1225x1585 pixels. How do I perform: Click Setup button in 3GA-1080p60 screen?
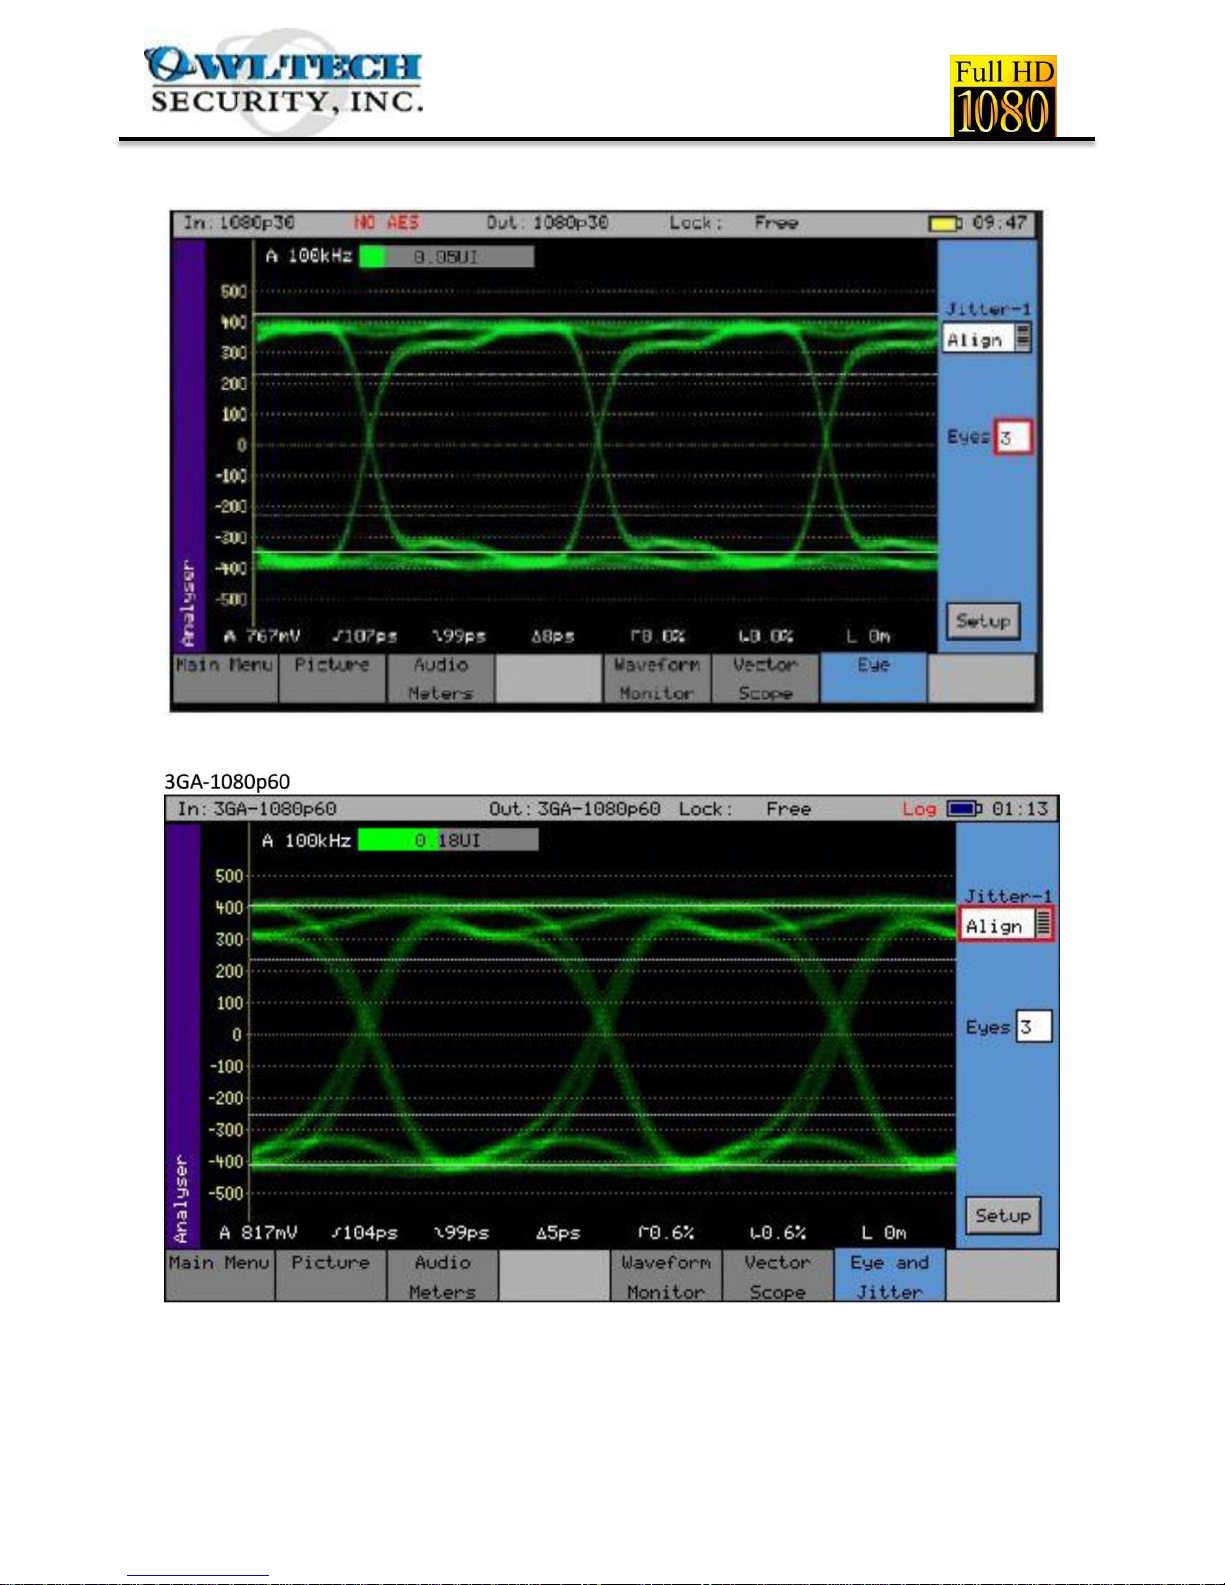pos(1003,1216)
